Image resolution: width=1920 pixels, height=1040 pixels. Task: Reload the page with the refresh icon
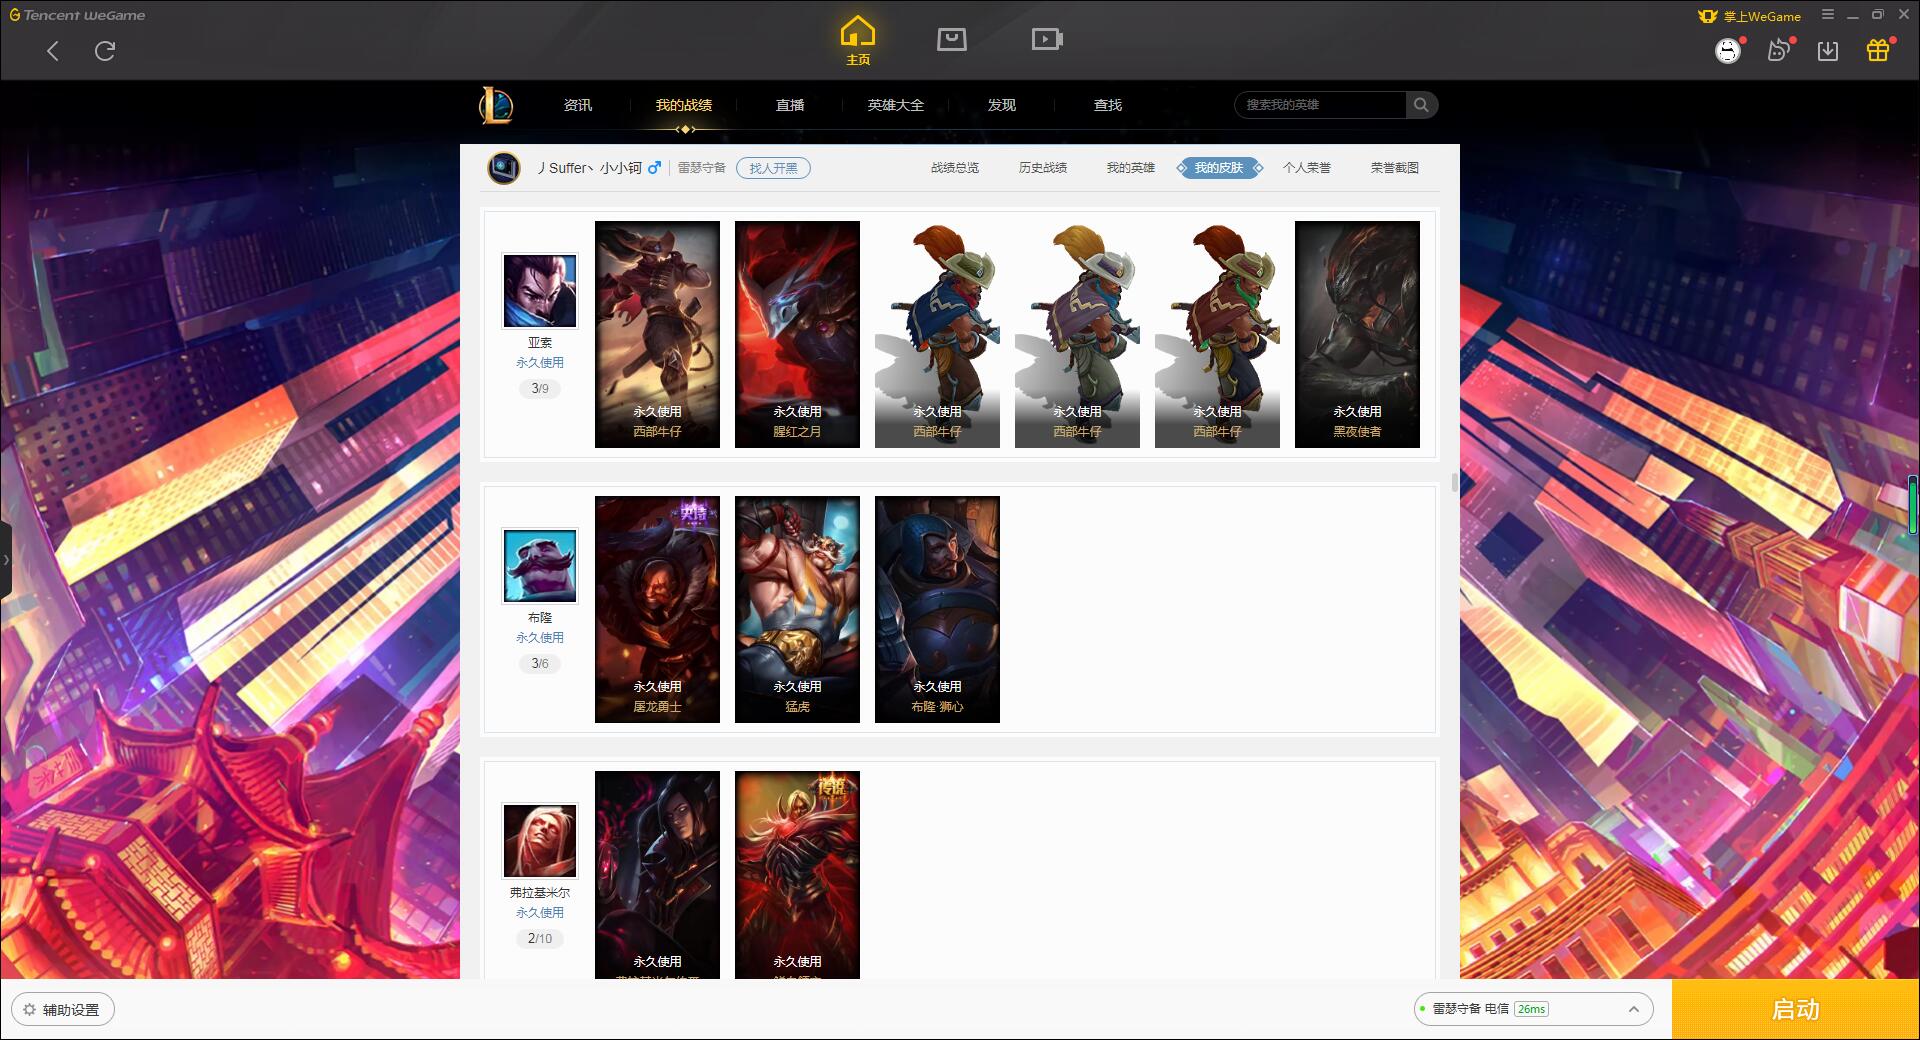point(105,51)
